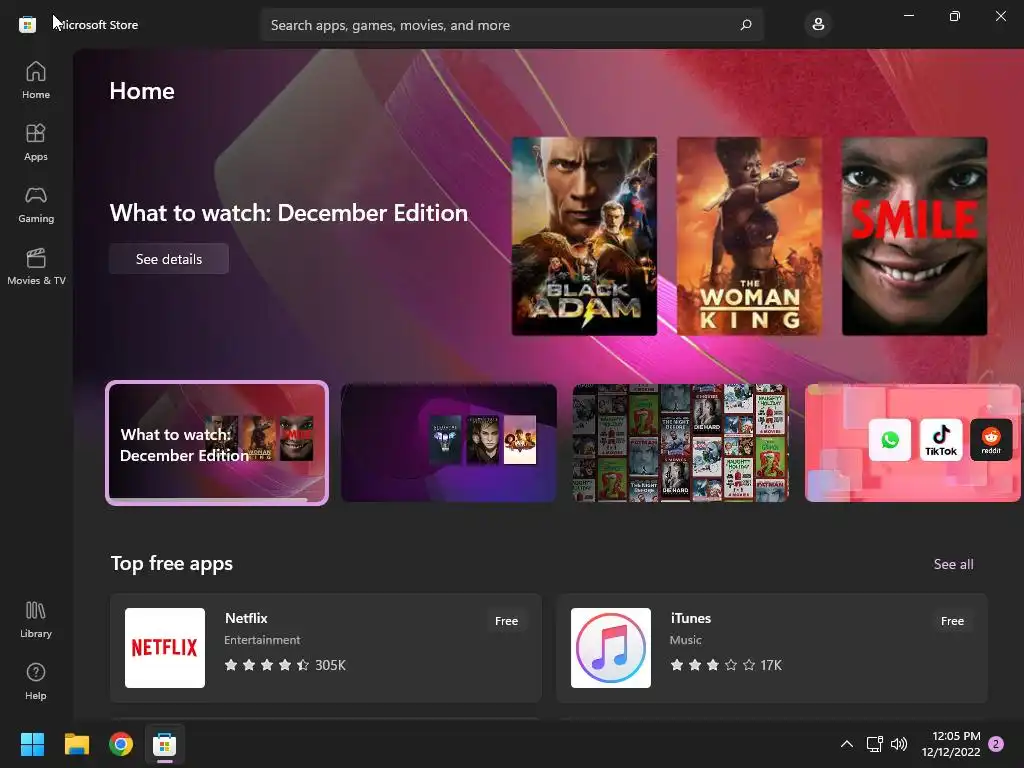Click Microsoft Store taskbar icon
This screenshot has height=768, width=1024.
pyautogui.click(x=165, y=744)
